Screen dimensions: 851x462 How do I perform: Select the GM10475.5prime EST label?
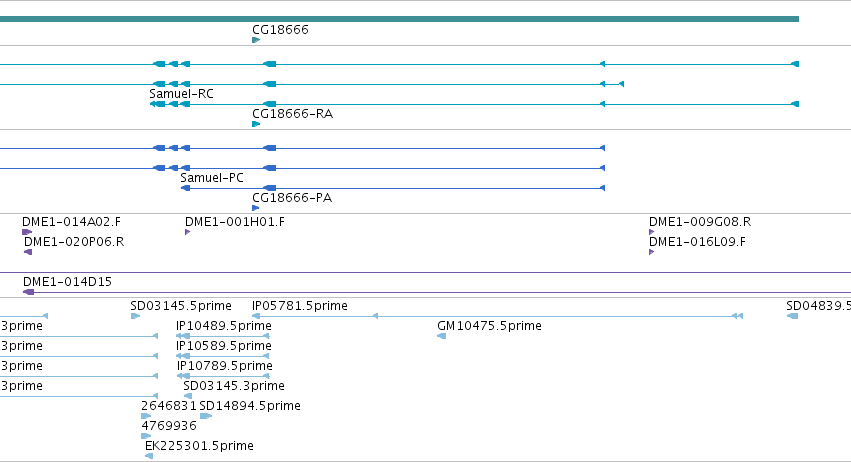(x=489, y=326)
